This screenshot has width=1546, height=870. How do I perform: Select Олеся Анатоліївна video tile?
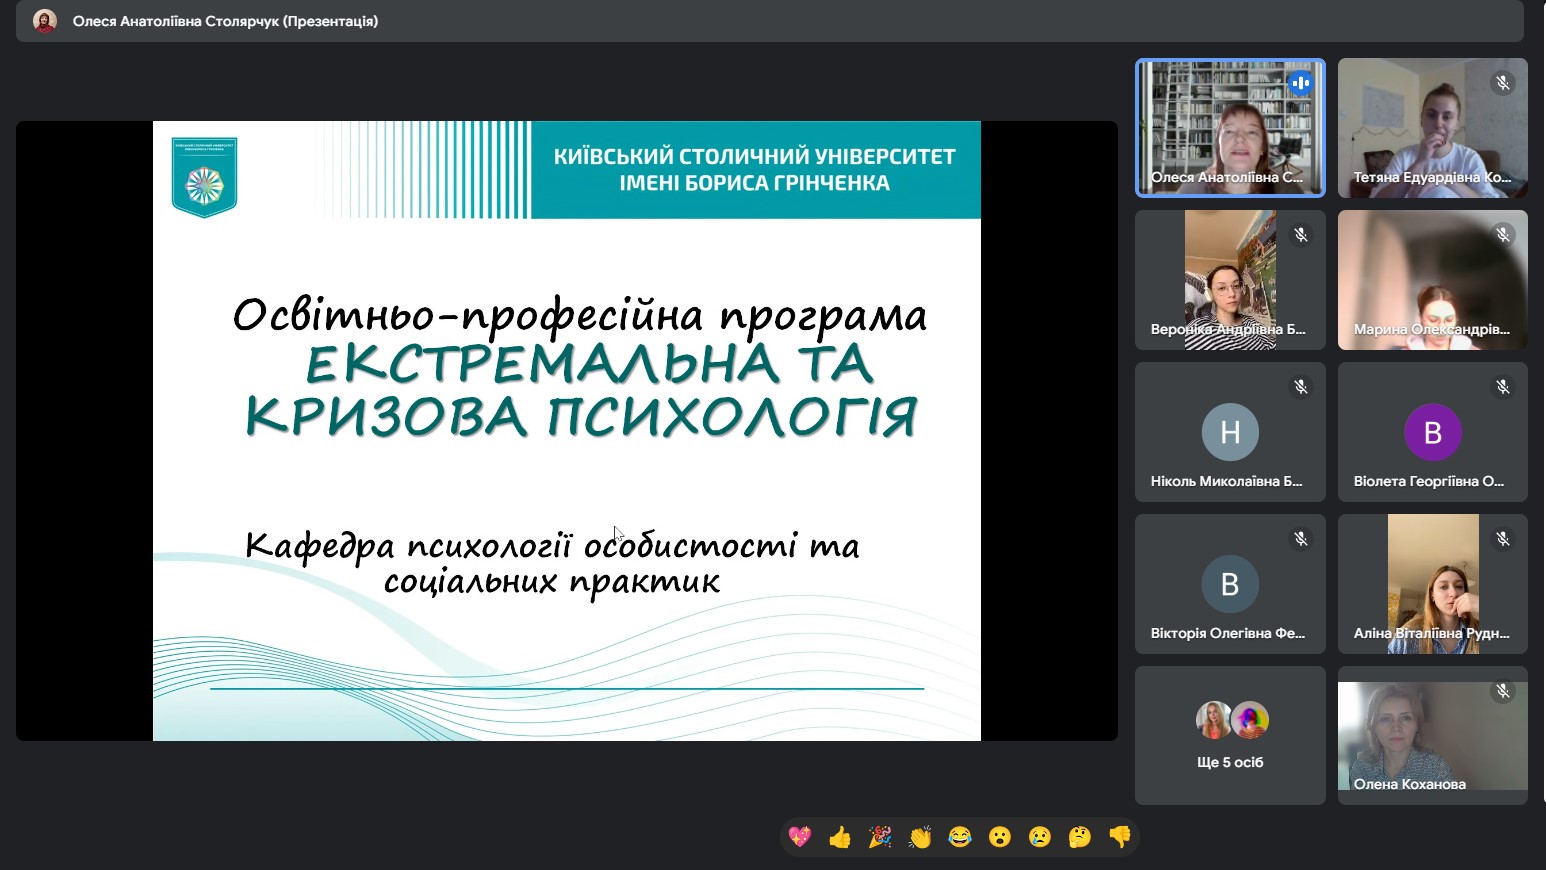pos(1230,128)
